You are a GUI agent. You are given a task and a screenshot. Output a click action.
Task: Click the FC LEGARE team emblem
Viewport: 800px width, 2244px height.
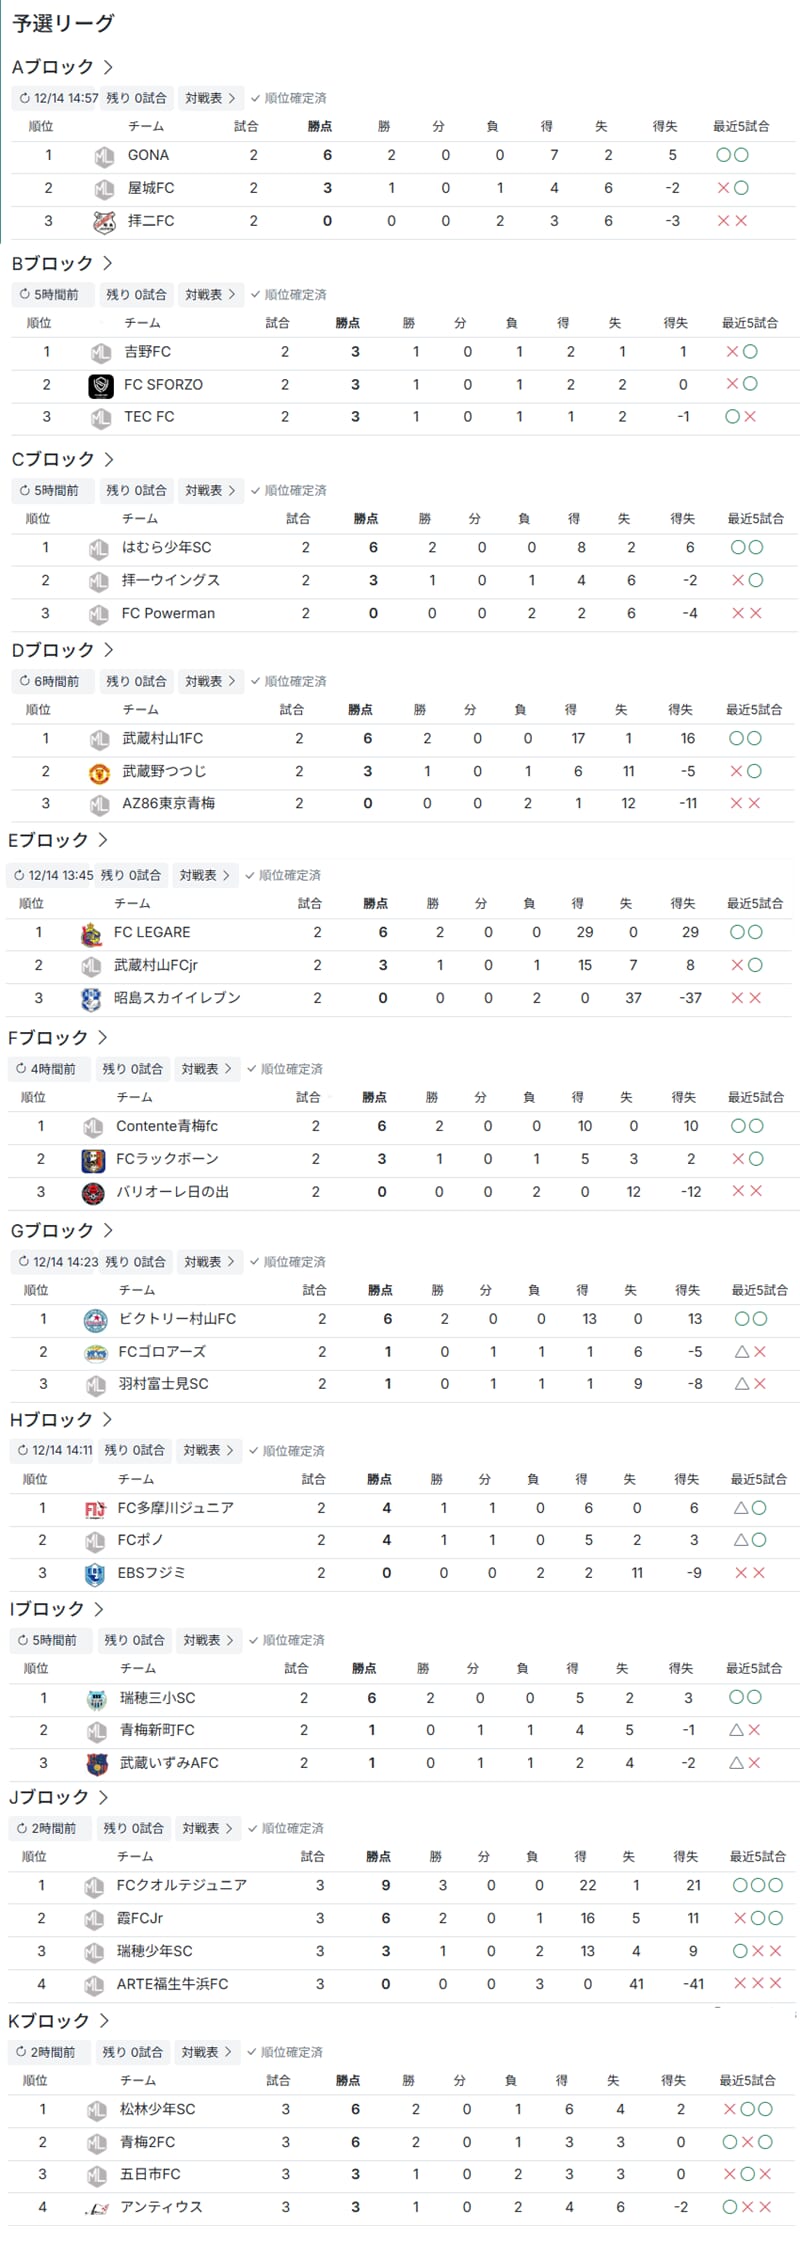pos(91,933)
